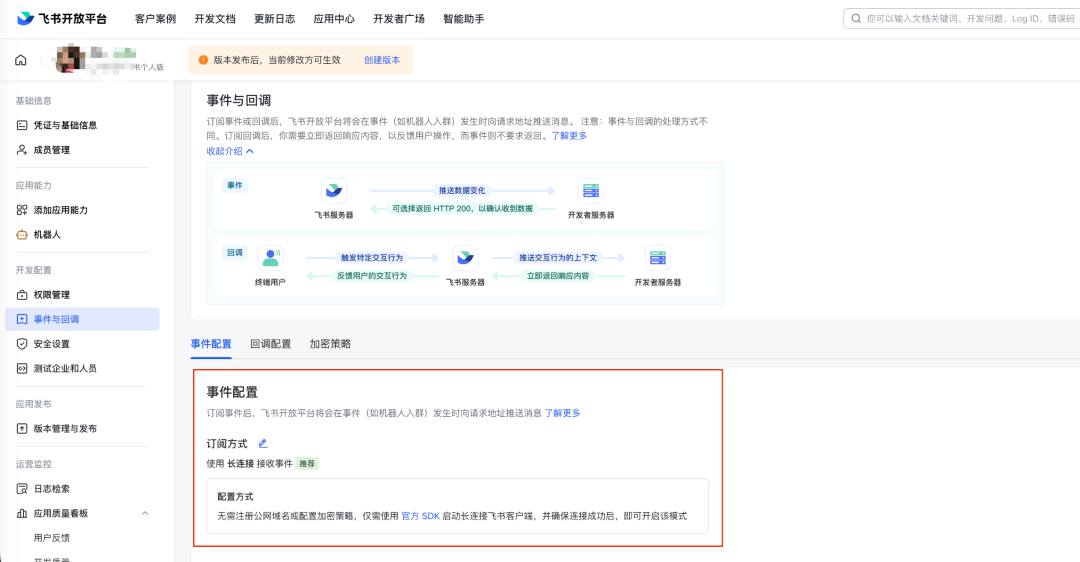Focus the documentation search field
Image resolution: width=1080 pixels, height=562 pixels.
pyautogui.click(x=962, y=19)
